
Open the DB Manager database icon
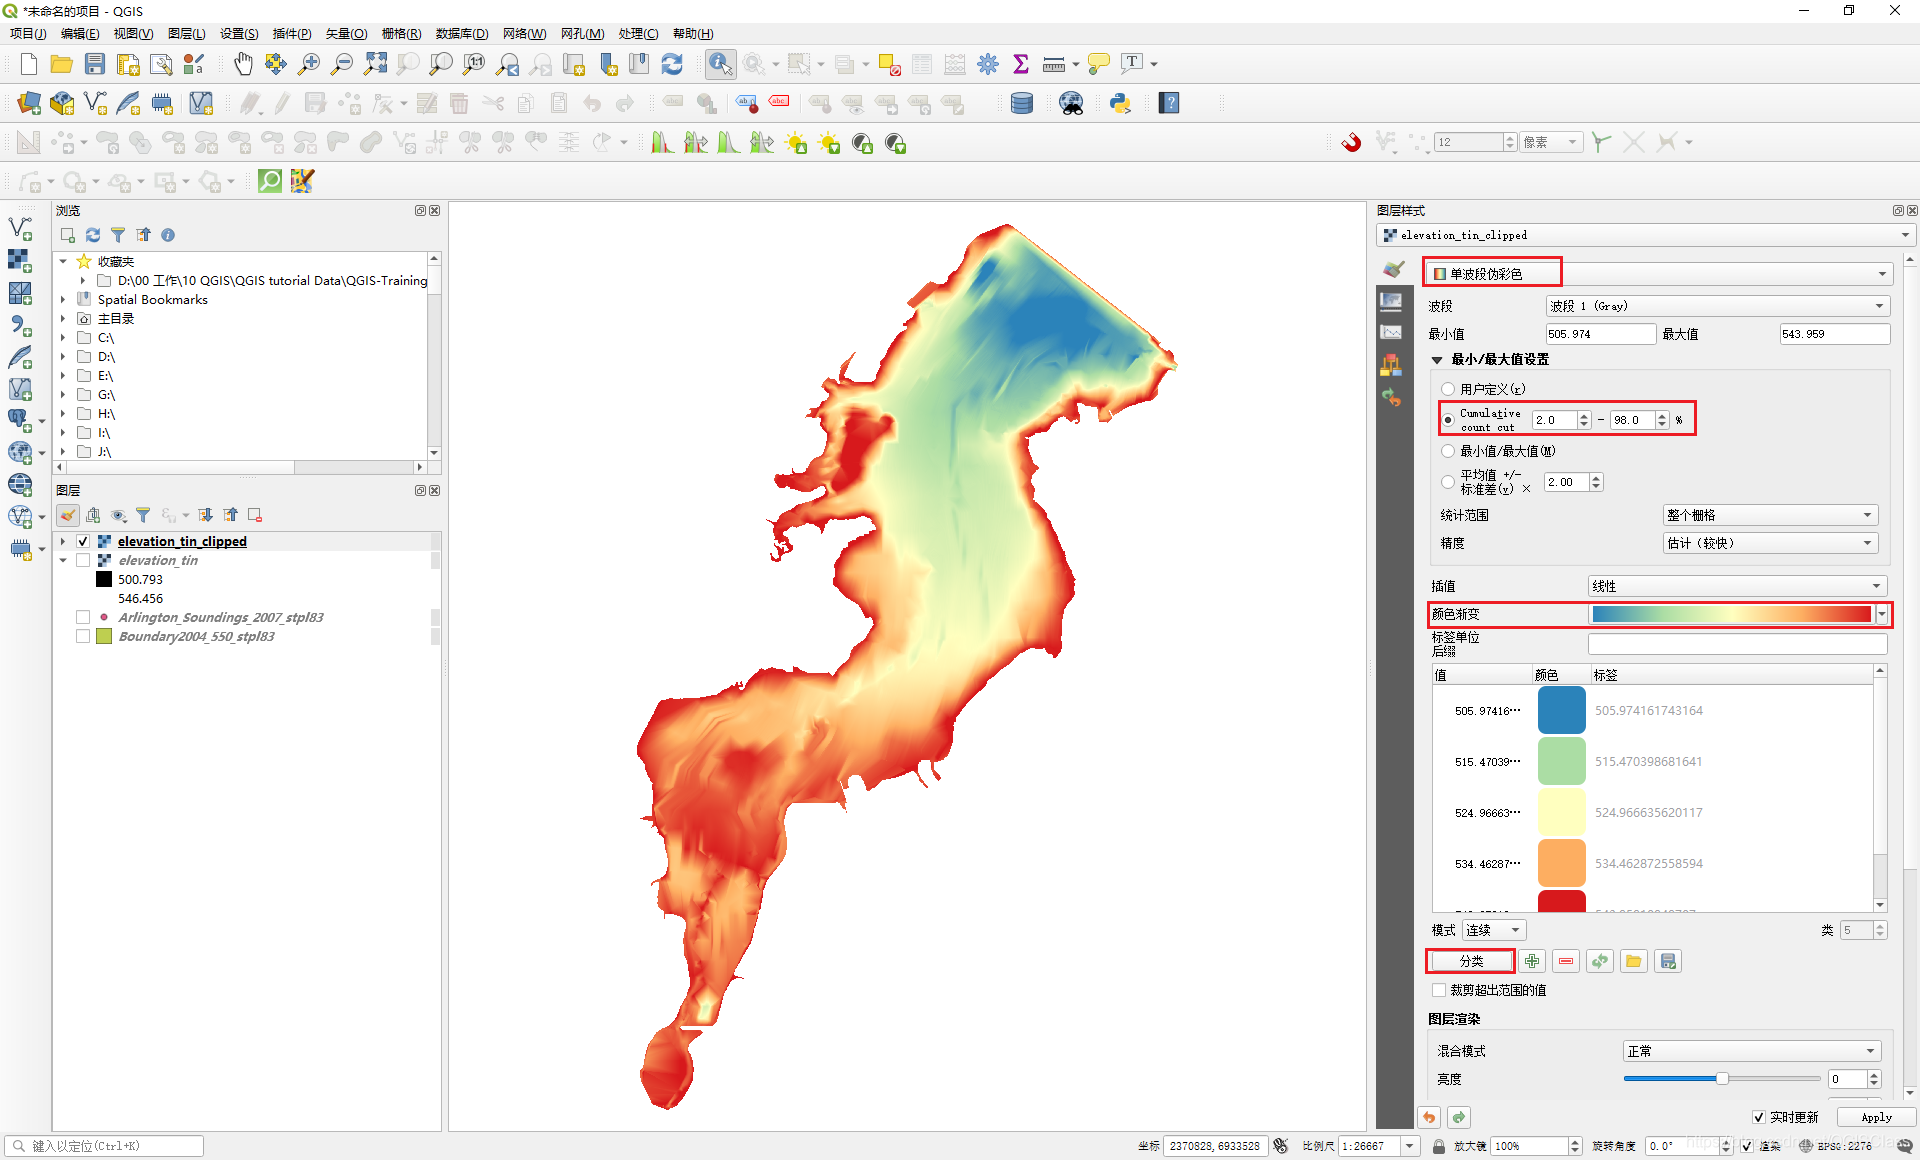[1022, 103]
